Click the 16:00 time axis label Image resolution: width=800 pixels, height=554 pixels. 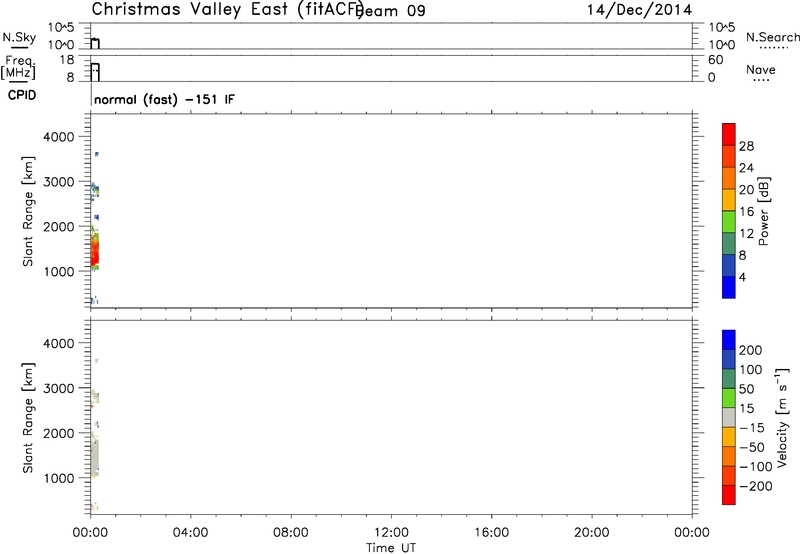tap(491, 533)
